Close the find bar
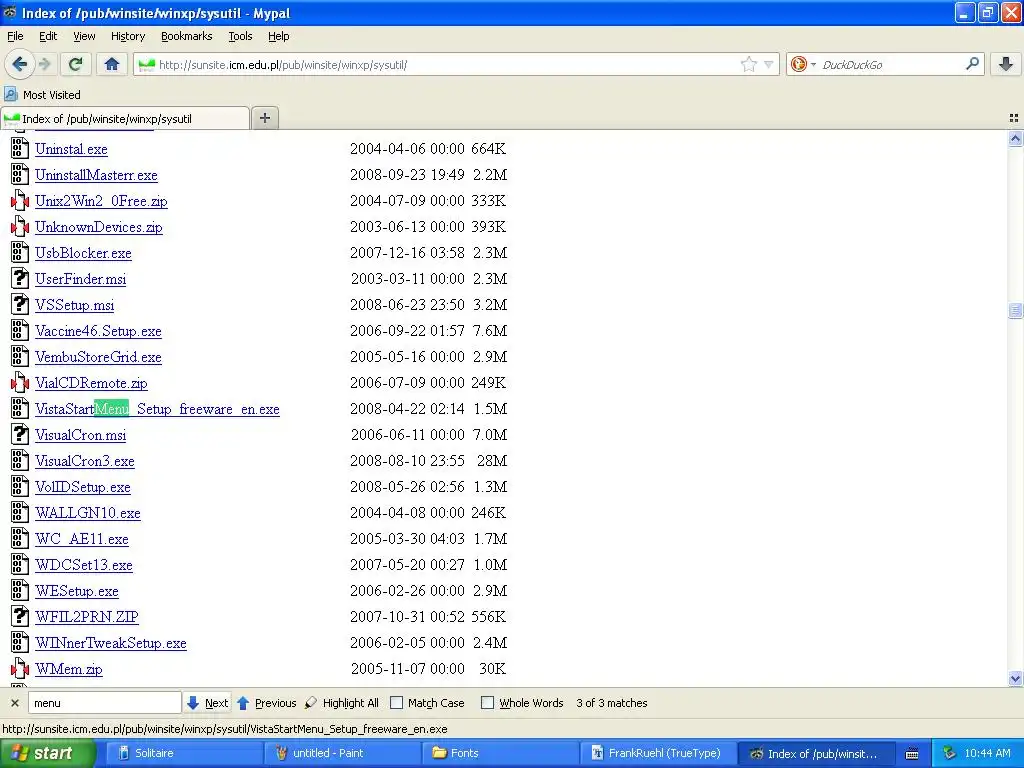 (x=15, y=703)
